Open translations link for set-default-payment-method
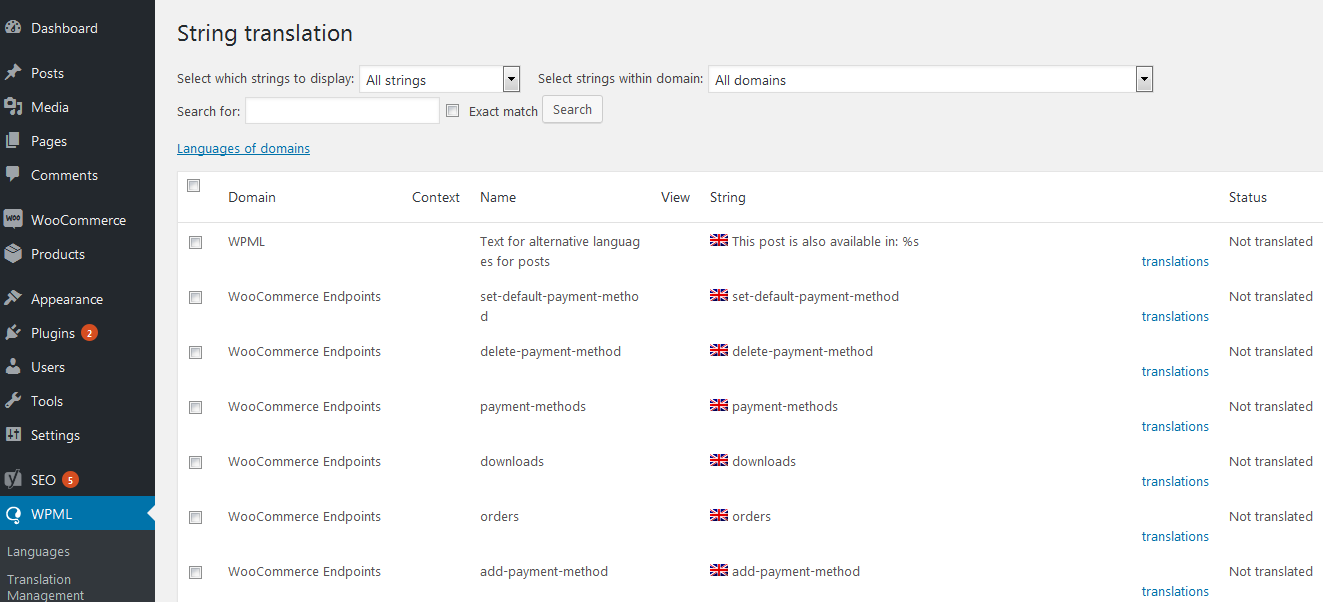Viewport: 1323px width, 602px height. (x=1175, y=316)
